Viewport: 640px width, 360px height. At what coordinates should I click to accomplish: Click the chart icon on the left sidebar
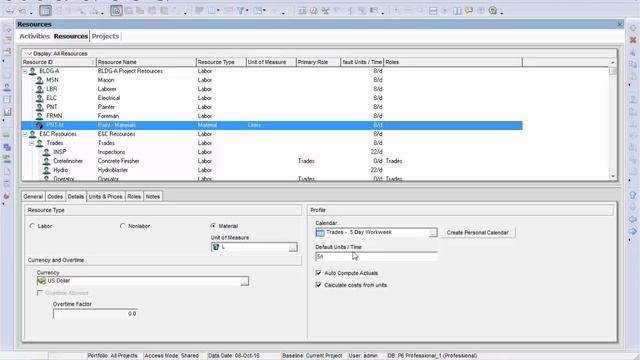coord(7,112)
